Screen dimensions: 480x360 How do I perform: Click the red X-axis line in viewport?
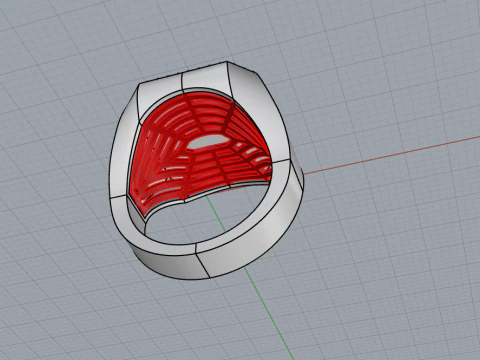click(x=392, y=155)
